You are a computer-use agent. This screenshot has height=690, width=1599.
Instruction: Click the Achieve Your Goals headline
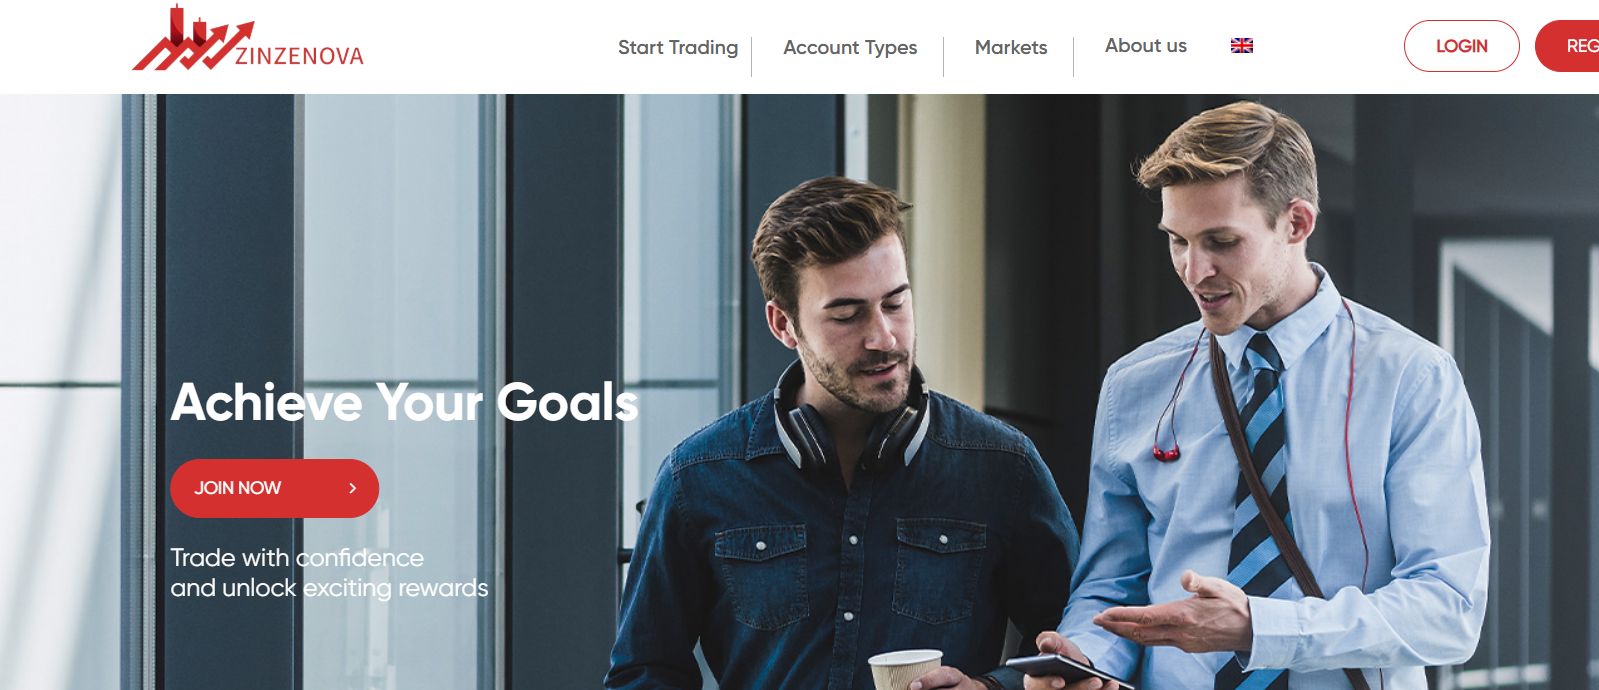(404, 402)
